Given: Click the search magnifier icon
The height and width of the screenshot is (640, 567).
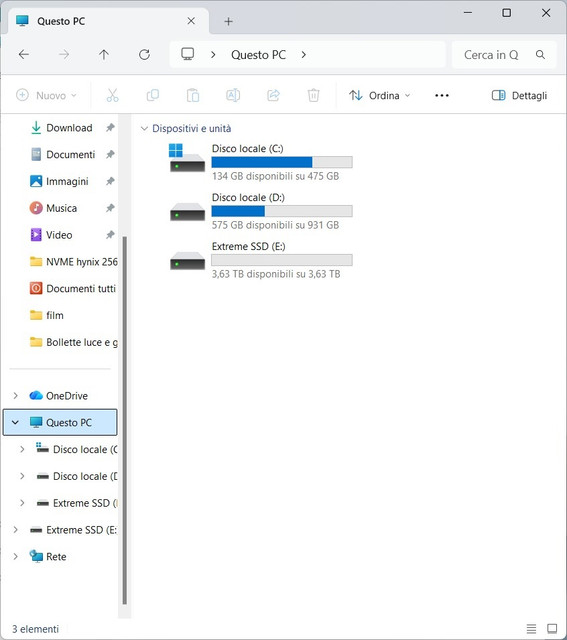Looking at the screenshot, I should click(x=540, y=55).
